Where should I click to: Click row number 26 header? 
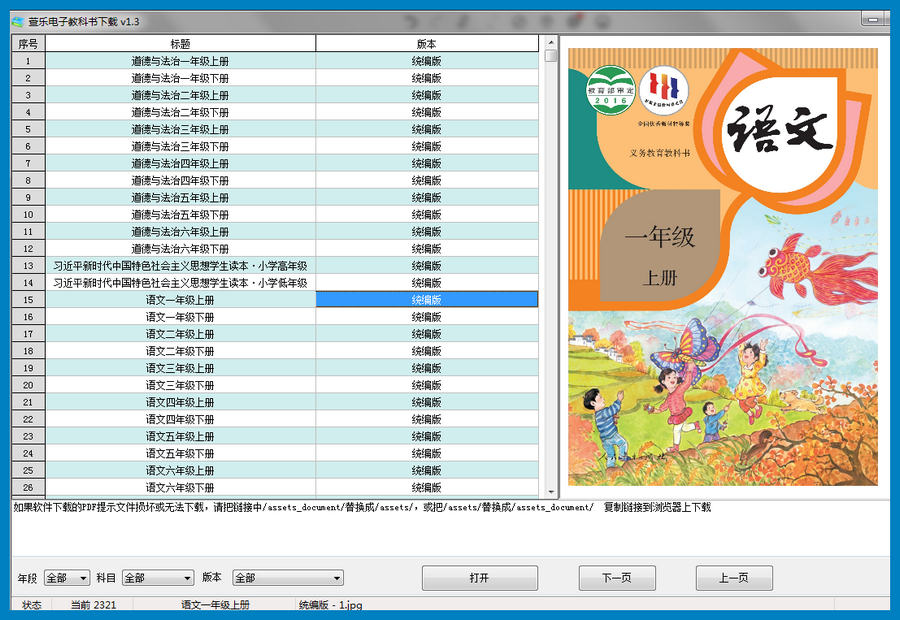(28, 487)
